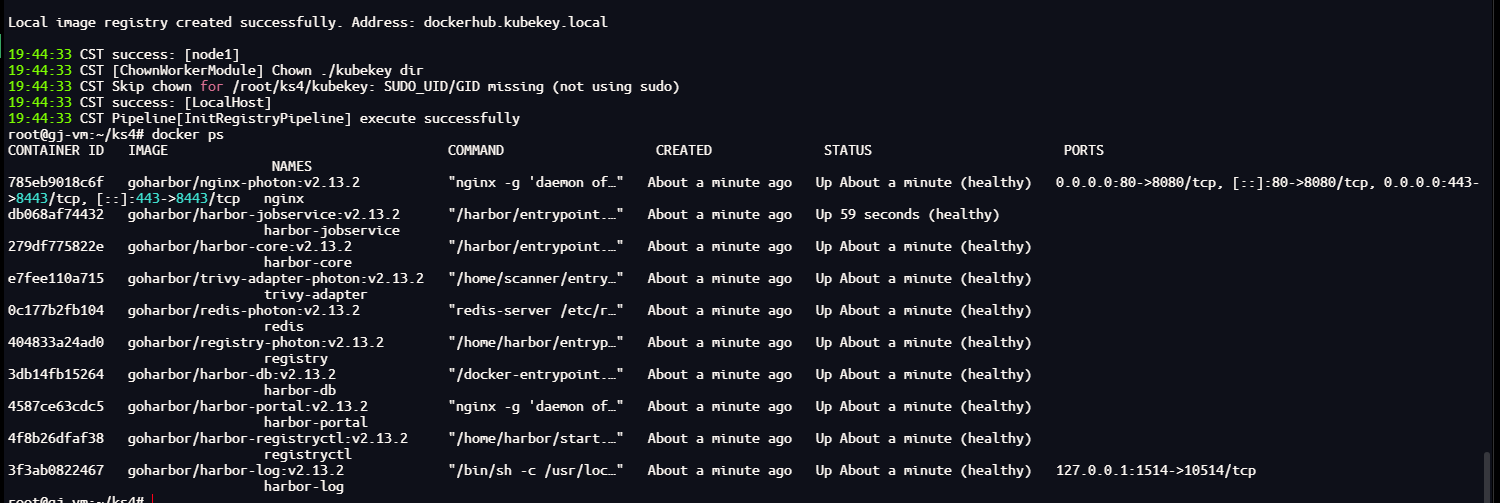Viewport: 1500px width, 503px height.
Task: Click container ID 3f3ab0822467
Action: pos(55,470)
